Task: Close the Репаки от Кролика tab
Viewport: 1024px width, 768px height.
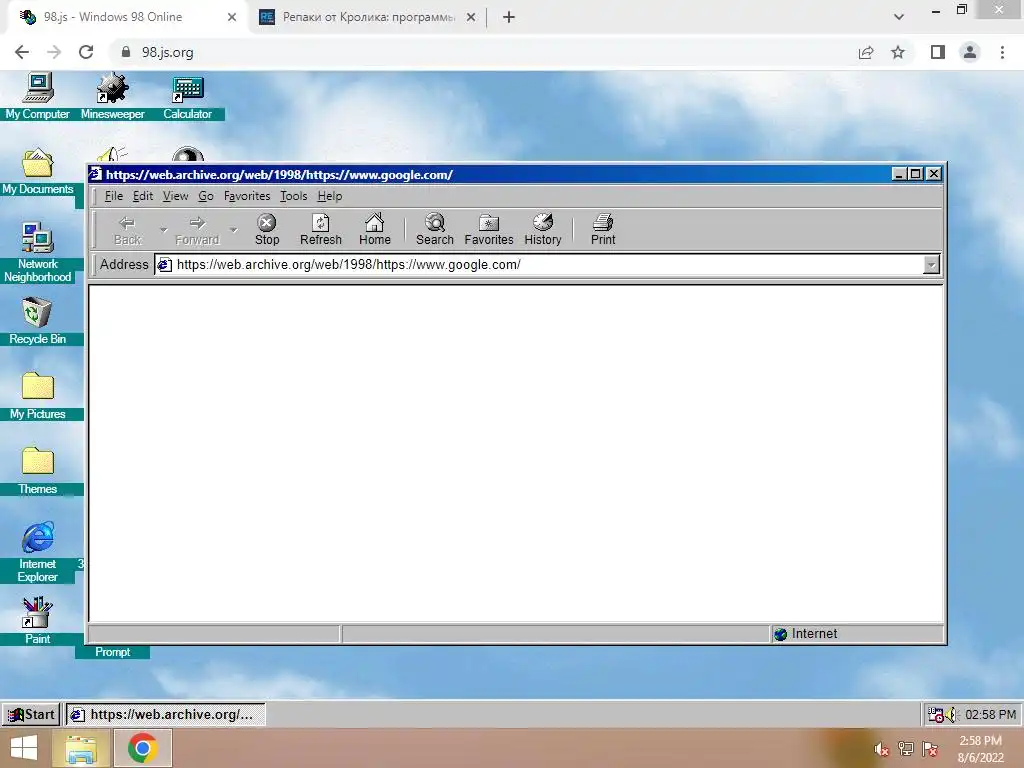Action: [x=471, y=17]
